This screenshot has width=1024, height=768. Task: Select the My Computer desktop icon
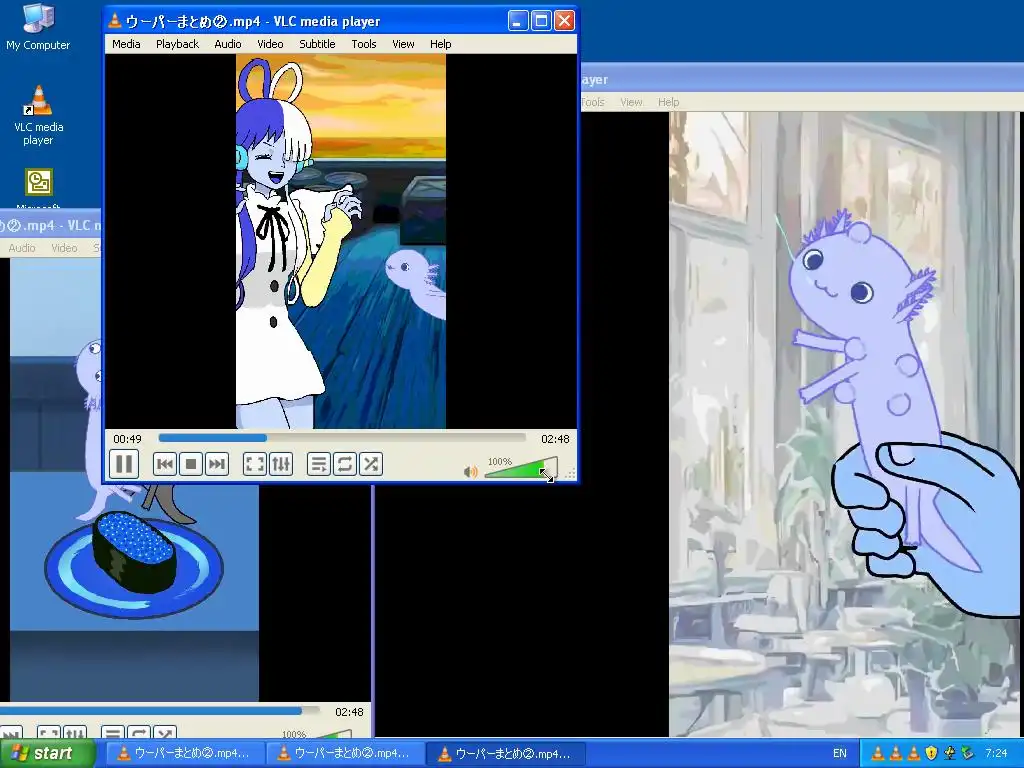(38, 27)
